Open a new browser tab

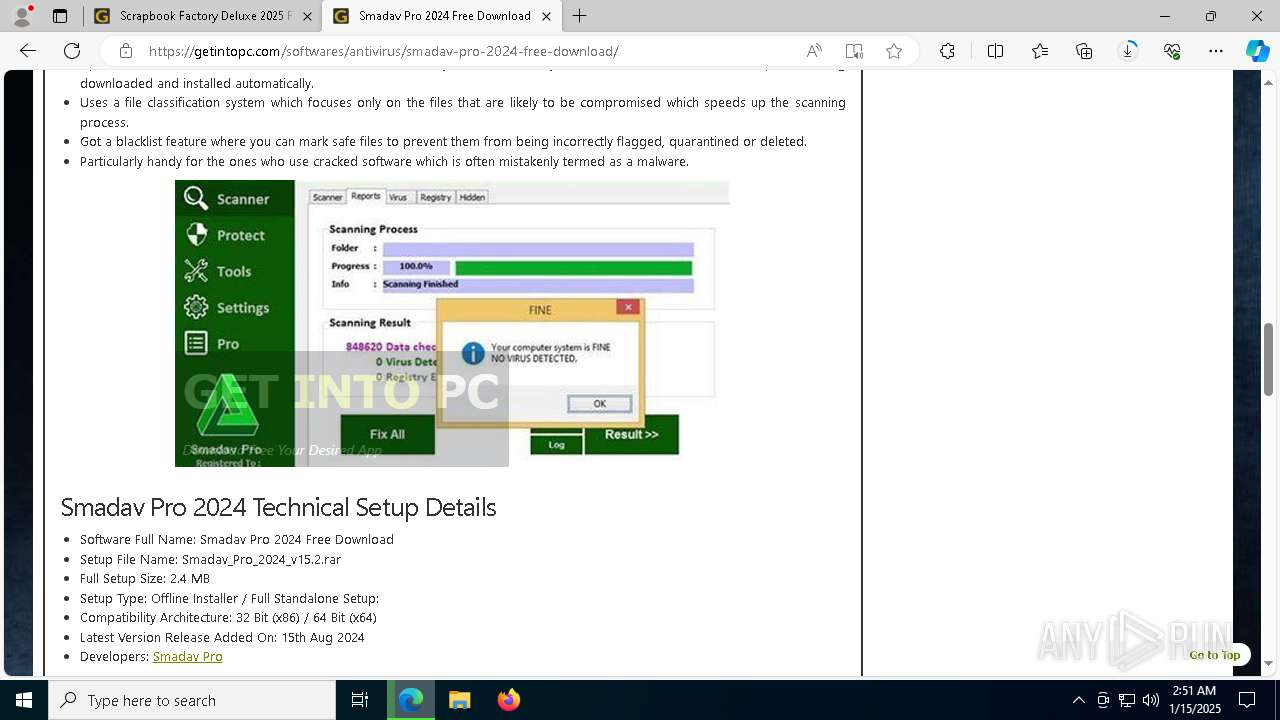(579, 16)
